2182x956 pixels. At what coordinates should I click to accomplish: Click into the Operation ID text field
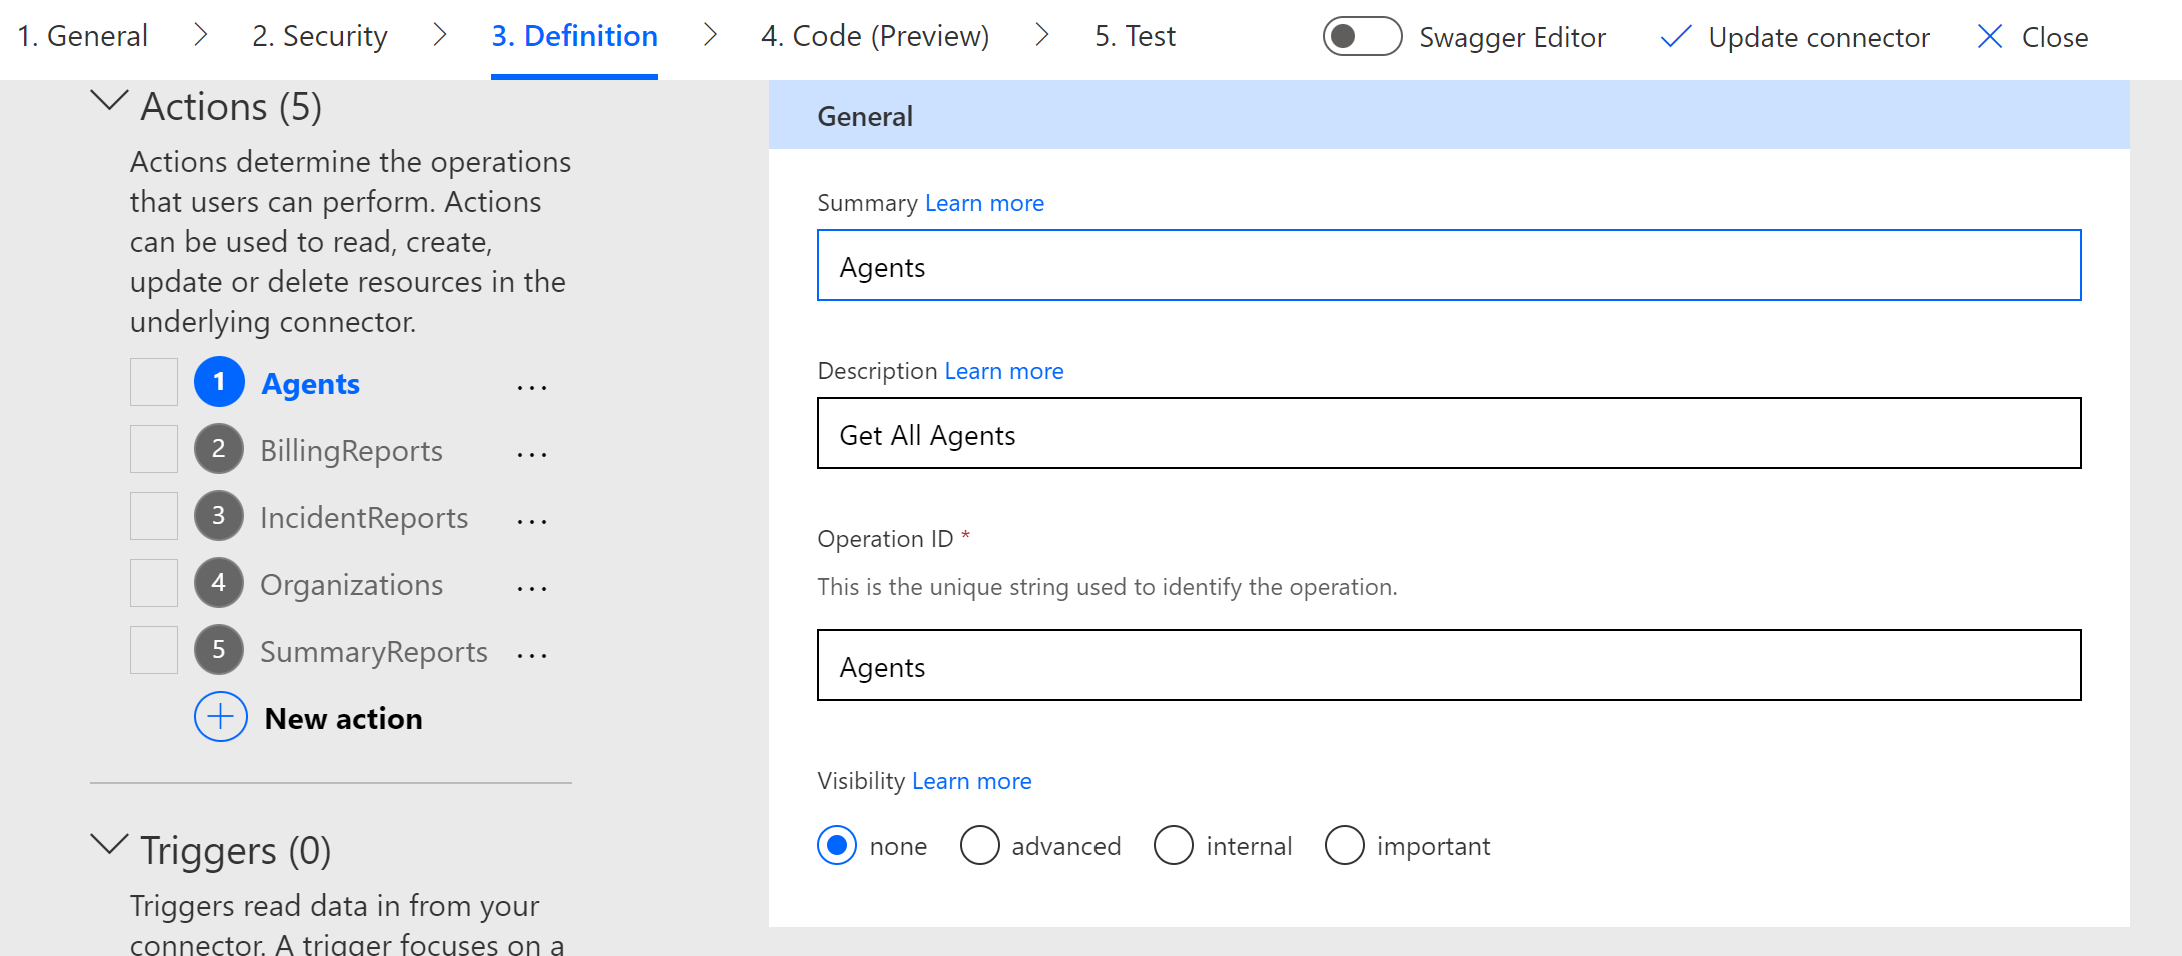tap(1448, 666)
